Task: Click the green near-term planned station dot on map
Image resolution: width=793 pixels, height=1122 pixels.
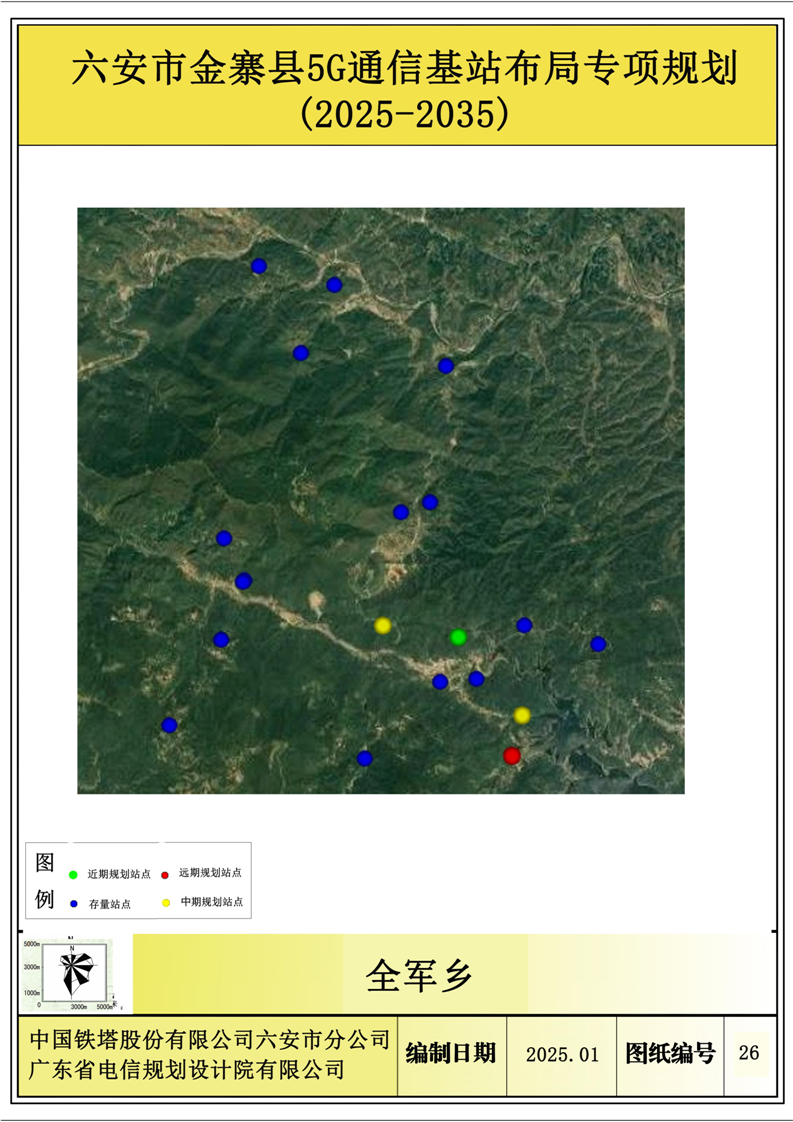Action: tap(458, 637)
